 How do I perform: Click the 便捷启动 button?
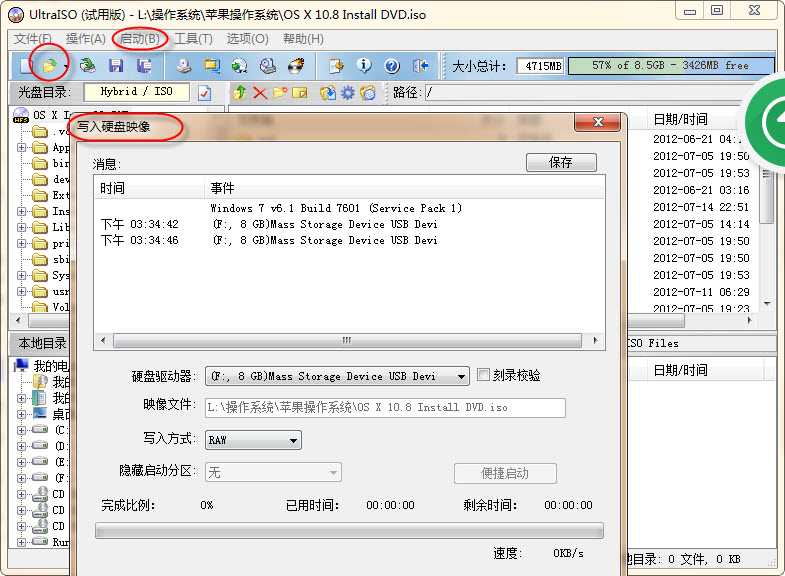[505, 473]
